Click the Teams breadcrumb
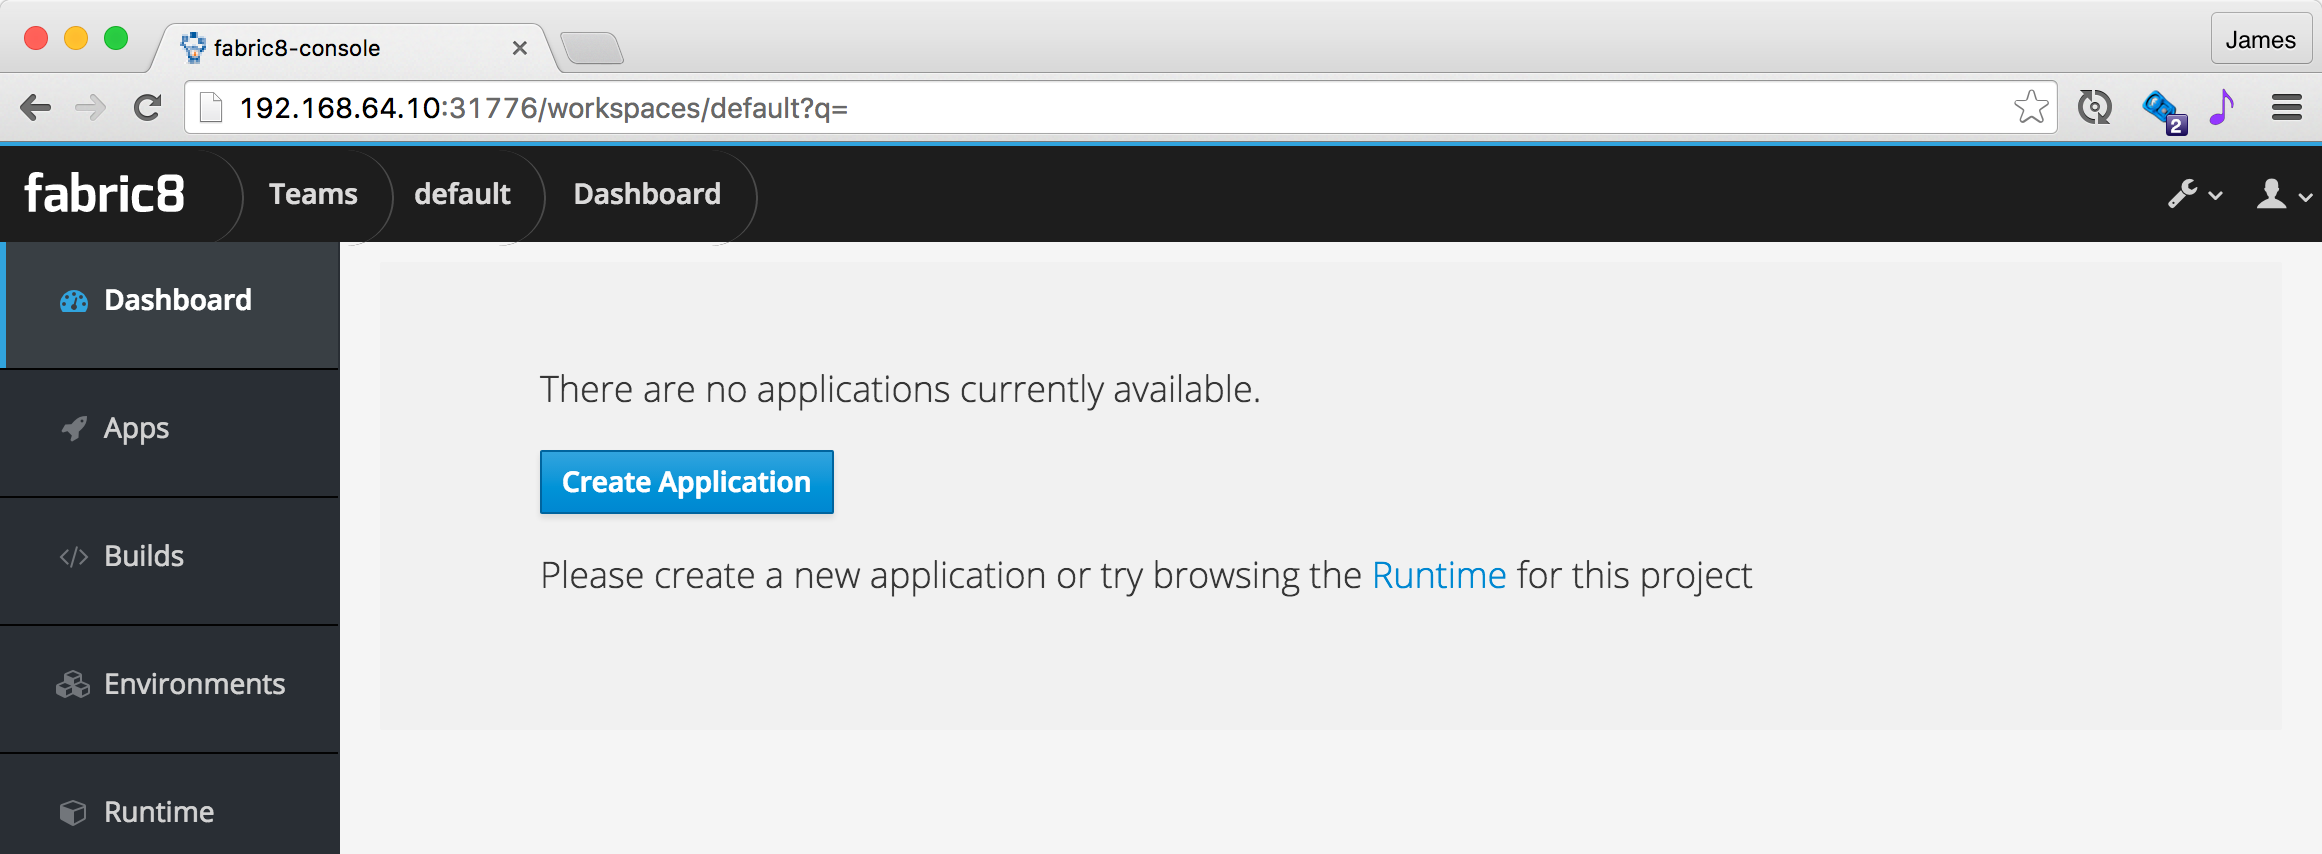Viewport: 2322px width, 854px height. 313,194
